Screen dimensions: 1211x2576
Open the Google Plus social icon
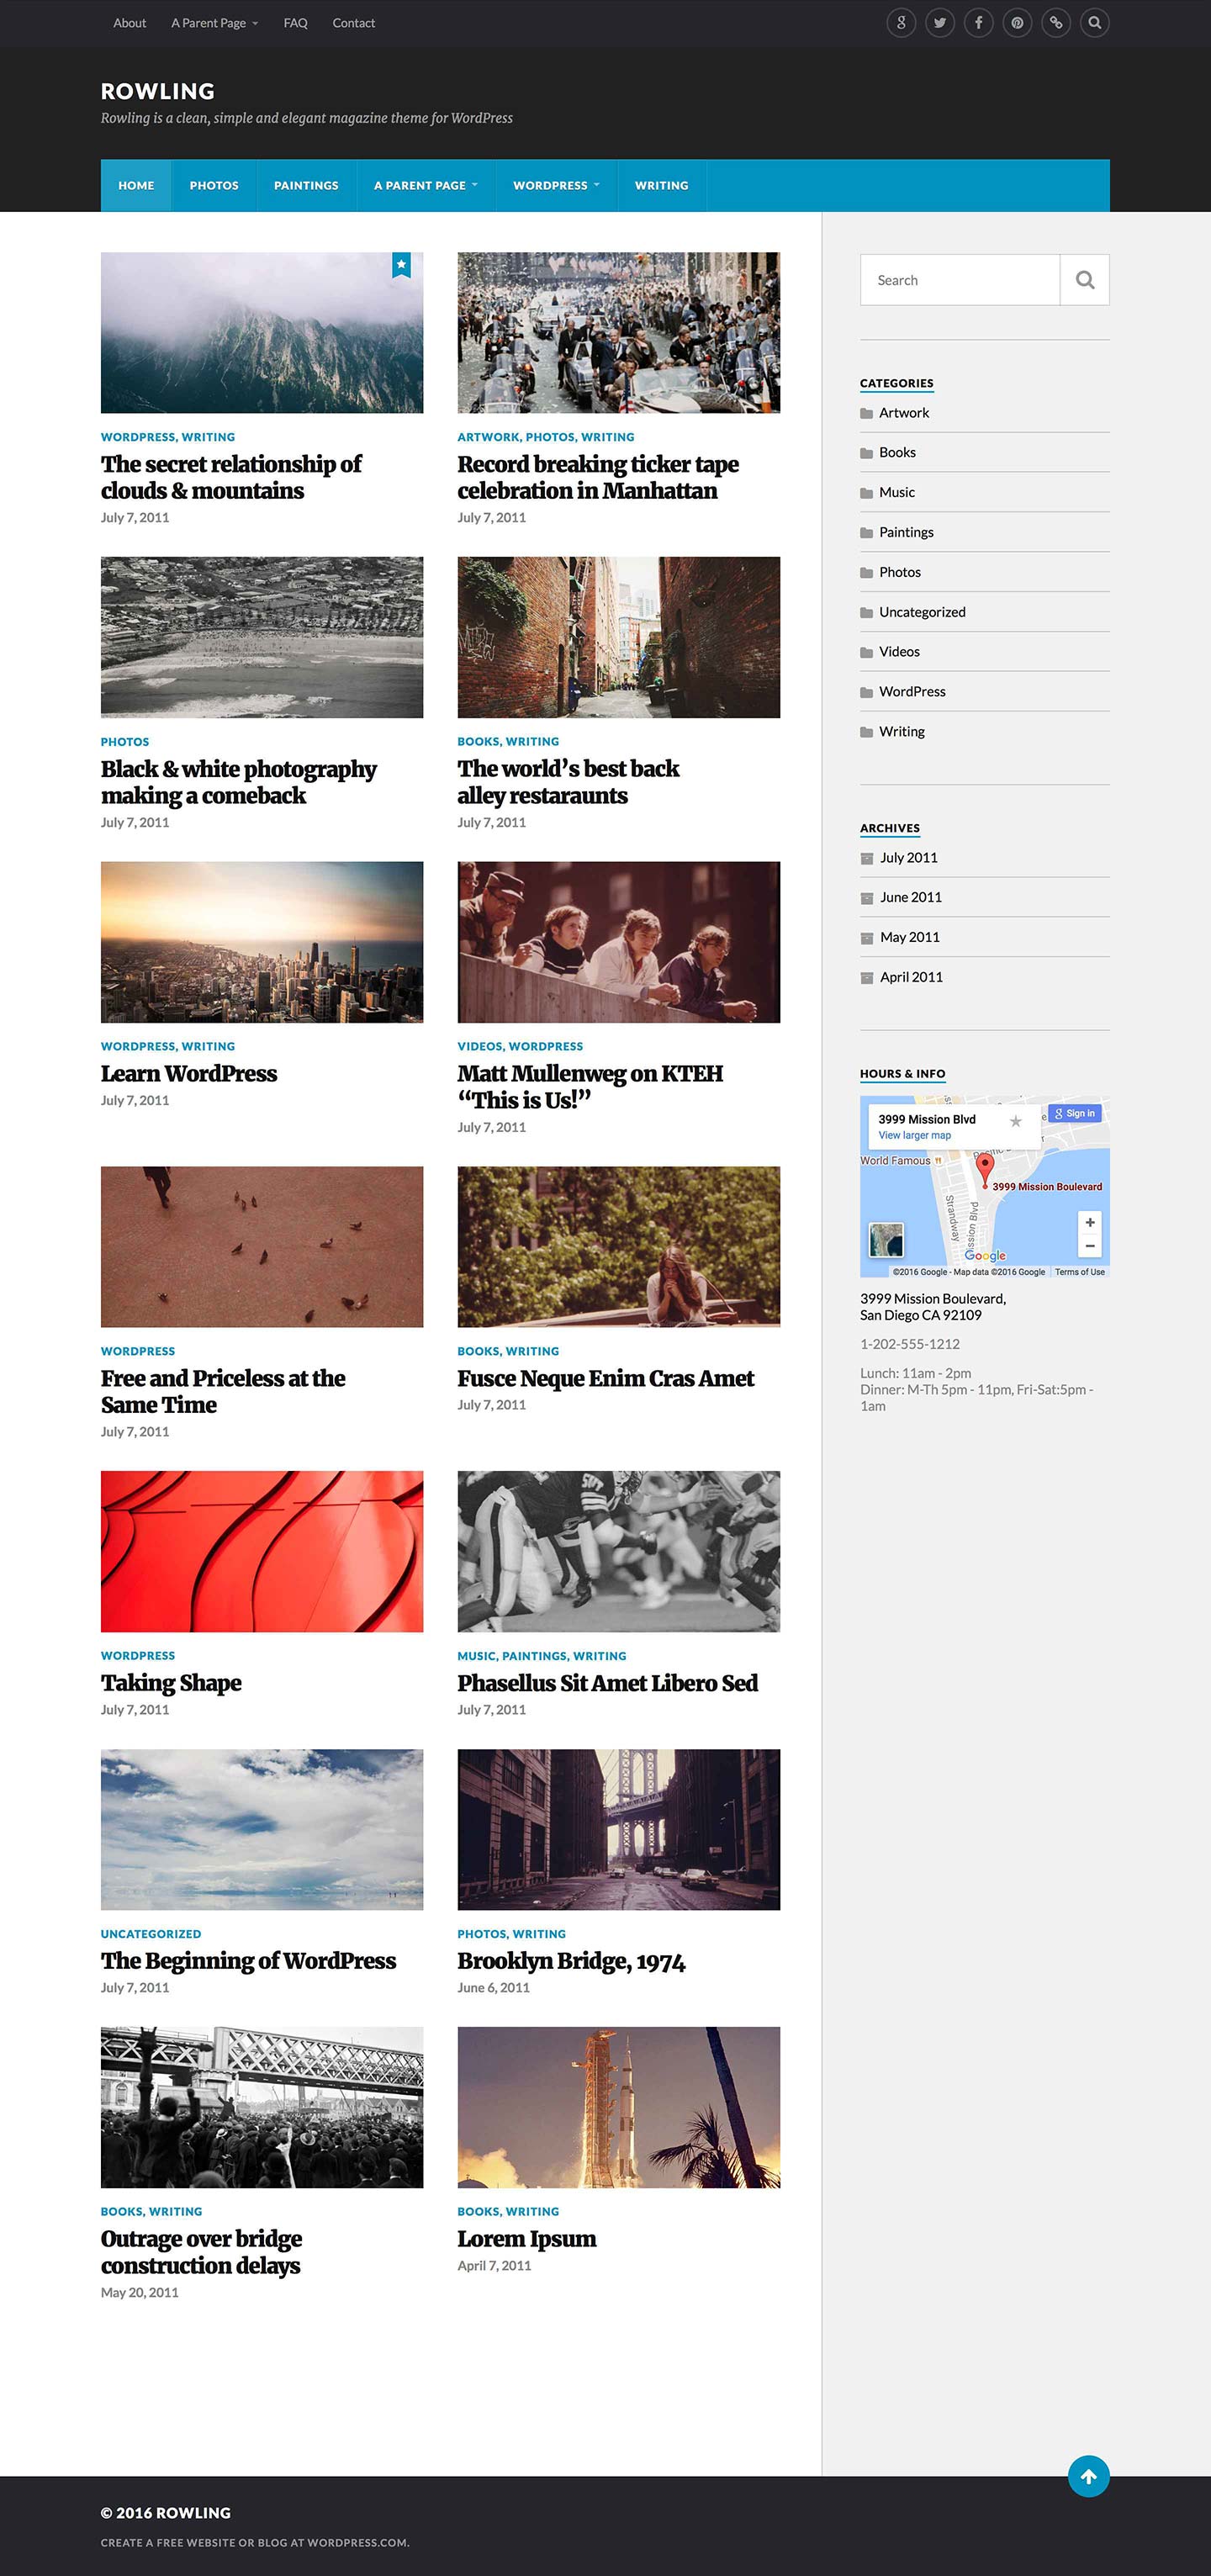[901, 22]
